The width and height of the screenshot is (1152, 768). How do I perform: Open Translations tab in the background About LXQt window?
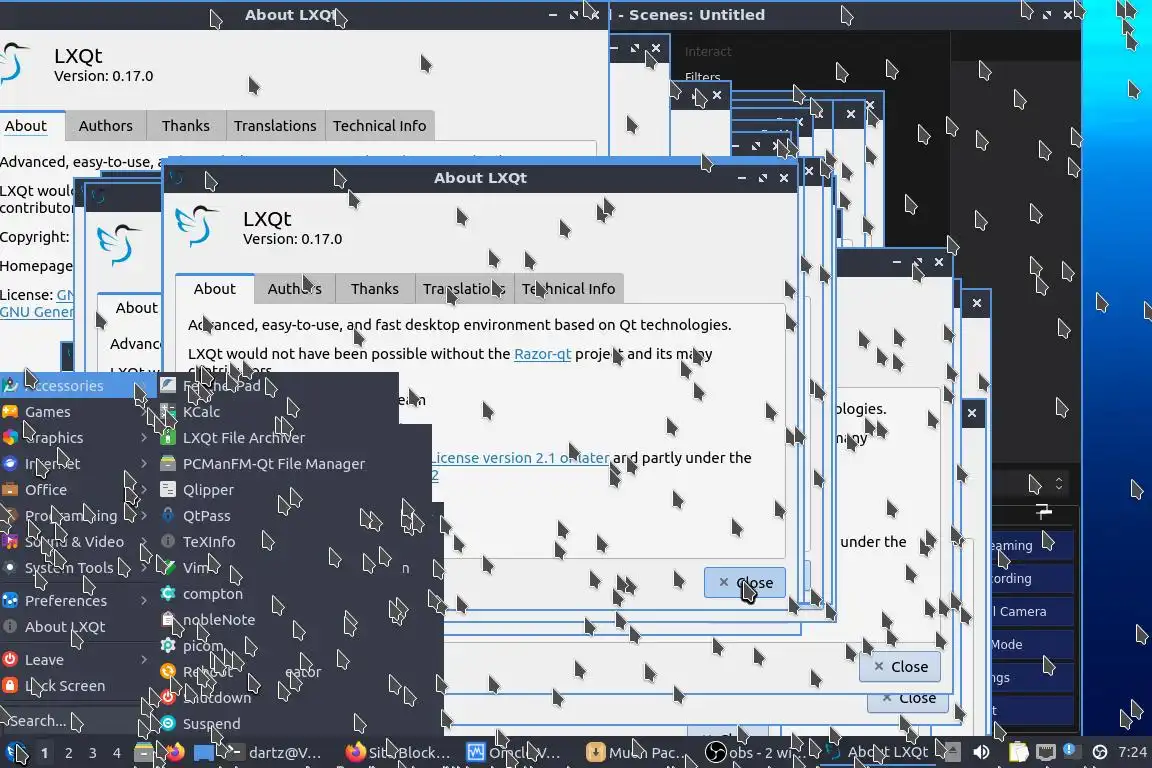click(x=276, y=126)
